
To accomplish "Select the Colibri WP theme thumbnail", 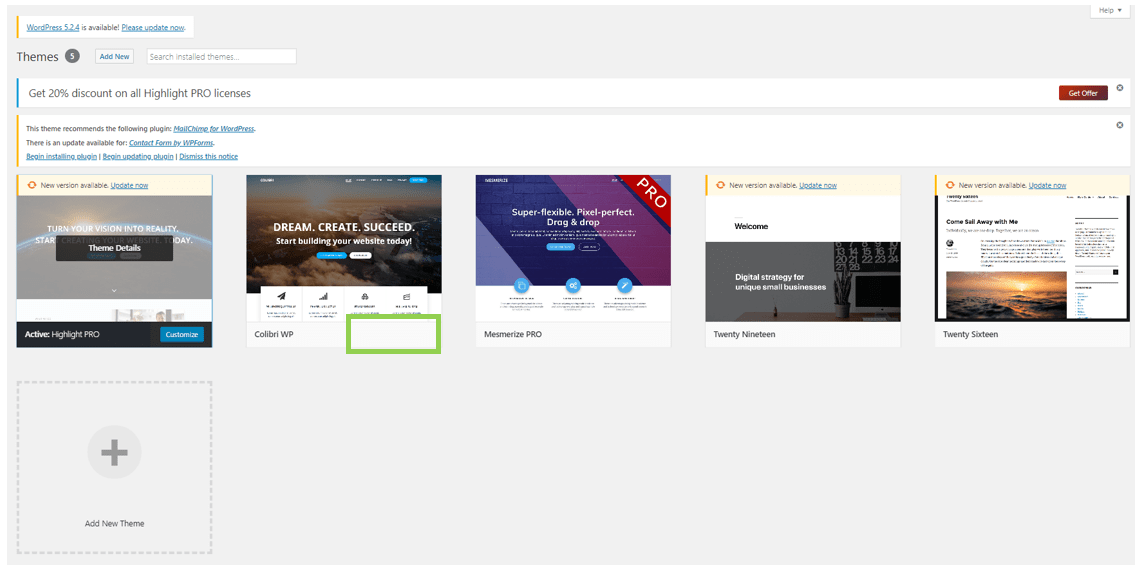I will coord(343,248).
